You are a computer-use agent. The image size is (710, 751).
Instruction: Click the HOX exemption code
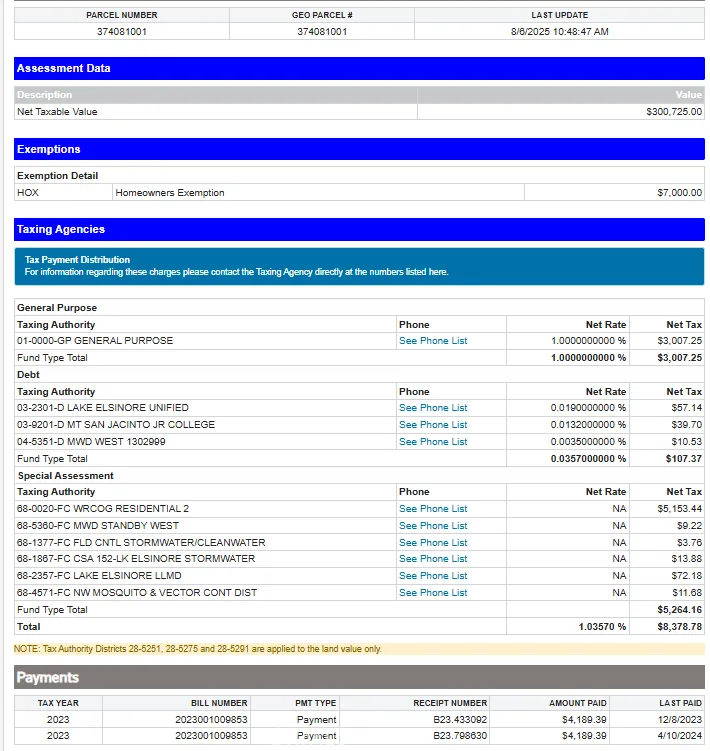(x=28, y=193)
